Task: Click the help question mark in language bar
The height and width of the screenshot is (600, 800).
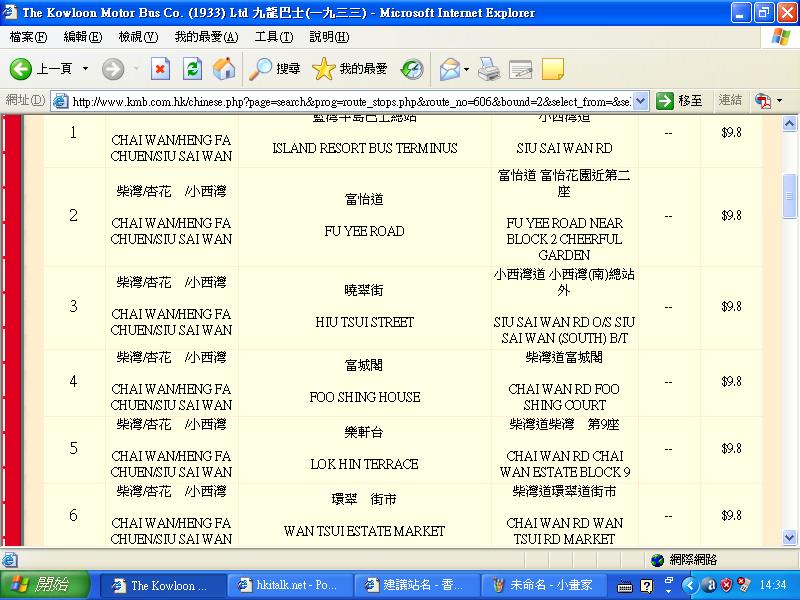Action: pyautogui.click(x=646, y=586)
